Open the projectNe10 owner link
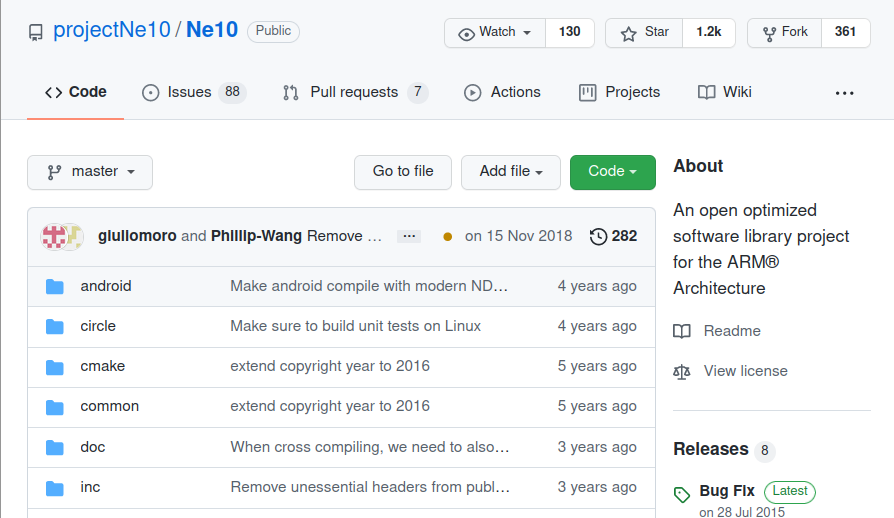Image resolution: width=894 pixels, height=518 pixels. (x=112, y=30)
